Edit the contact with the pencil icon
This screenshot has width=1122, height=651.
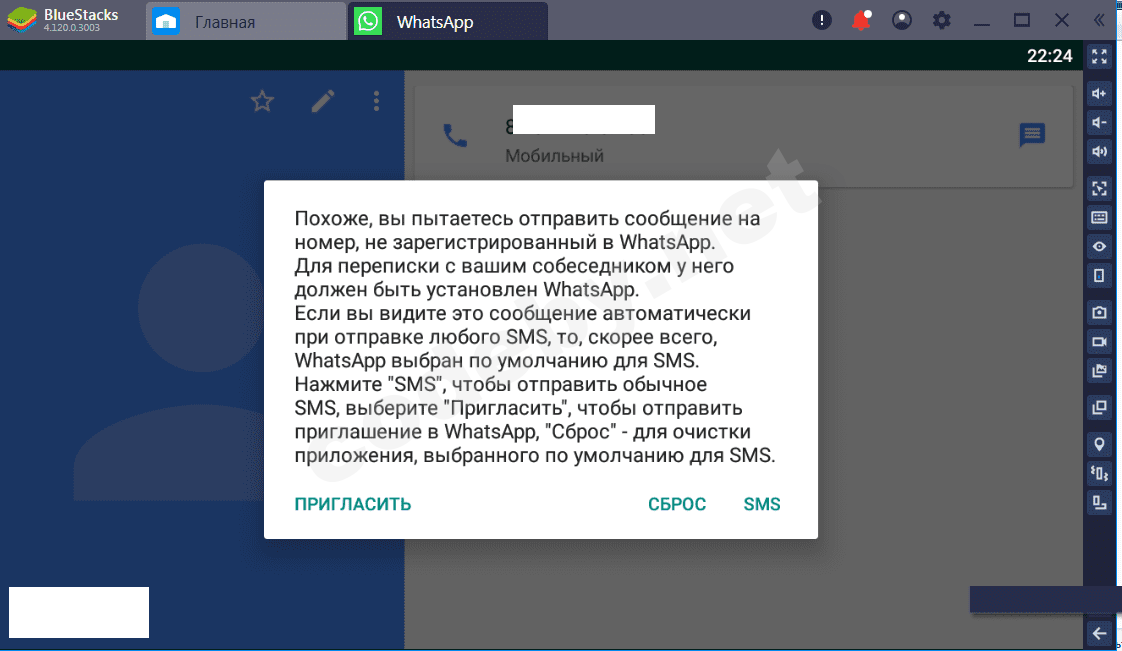coord(323,101)
